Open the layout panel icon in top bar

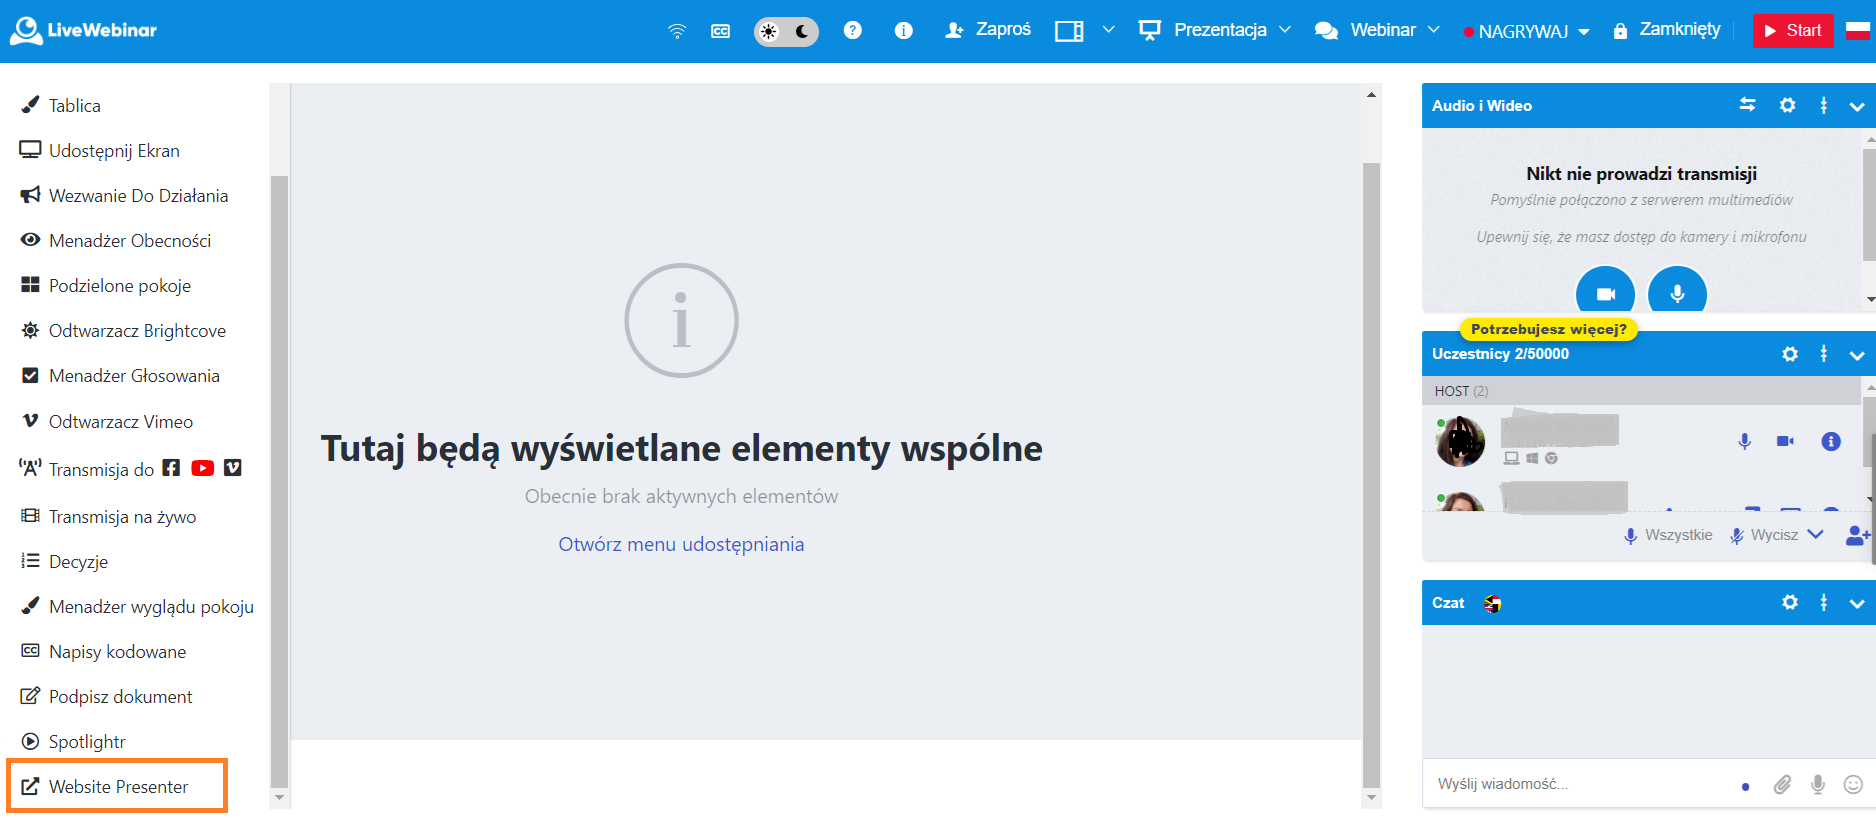coord(1069,31)
